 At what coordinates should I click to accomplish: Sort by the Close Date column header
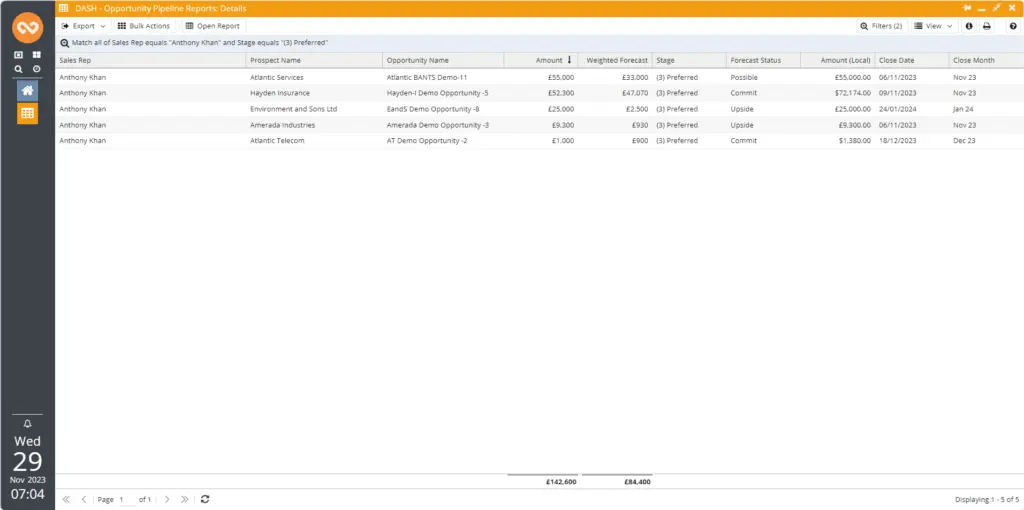pos(912,60)
